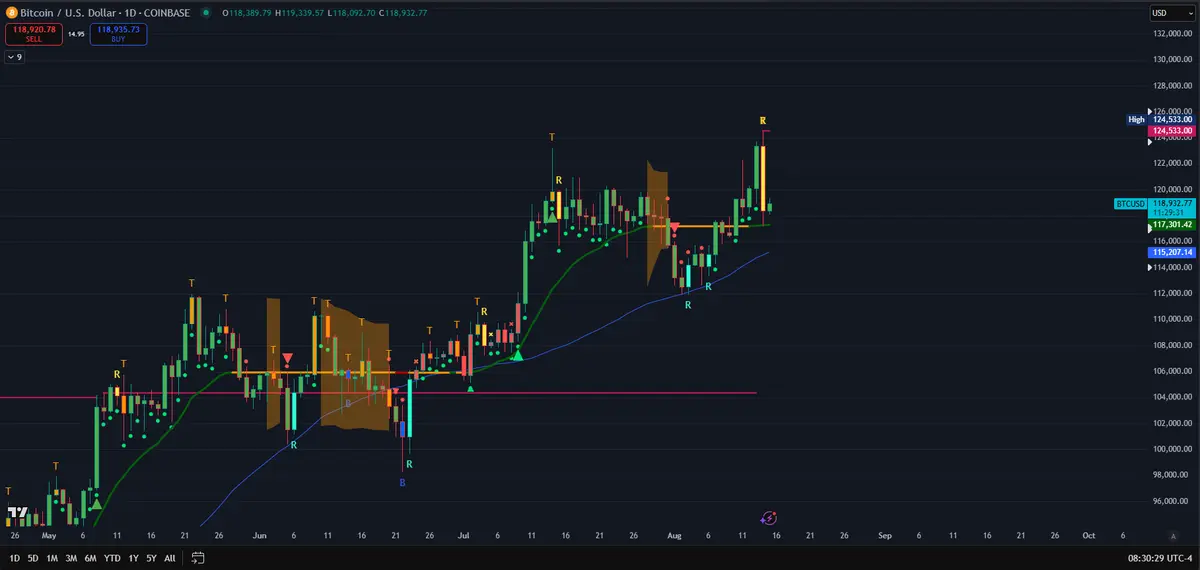
Task: Click the green 117,301.42 price label
Action: 1173,225
